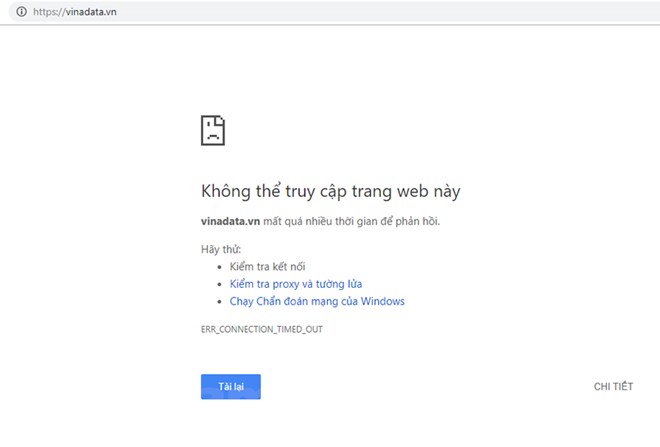Click the sad page error icon

coord(213,130)
